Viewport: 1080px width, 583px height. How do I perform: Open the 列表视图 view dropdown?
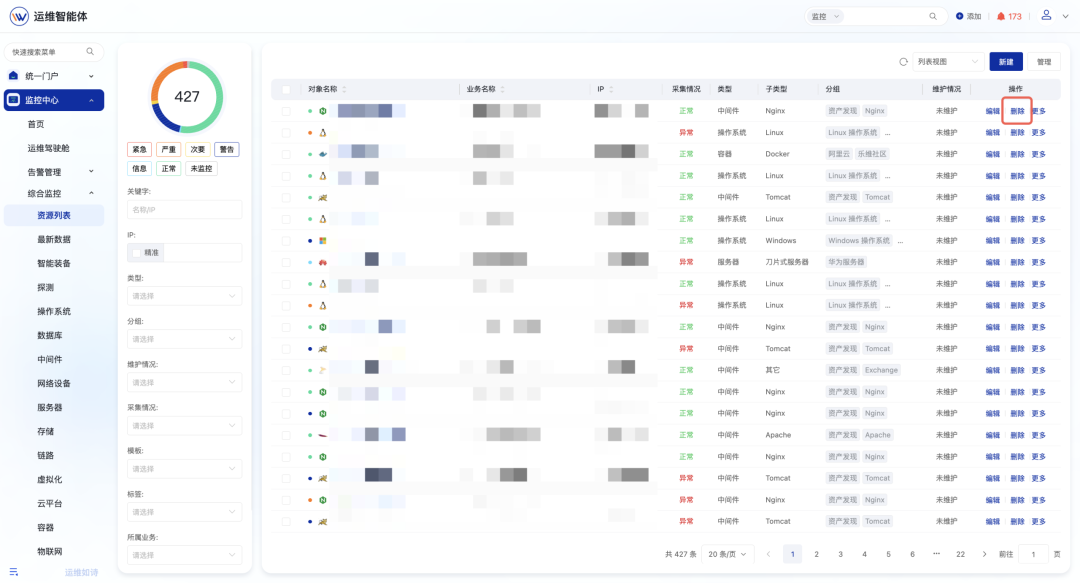tap(948, 62)
